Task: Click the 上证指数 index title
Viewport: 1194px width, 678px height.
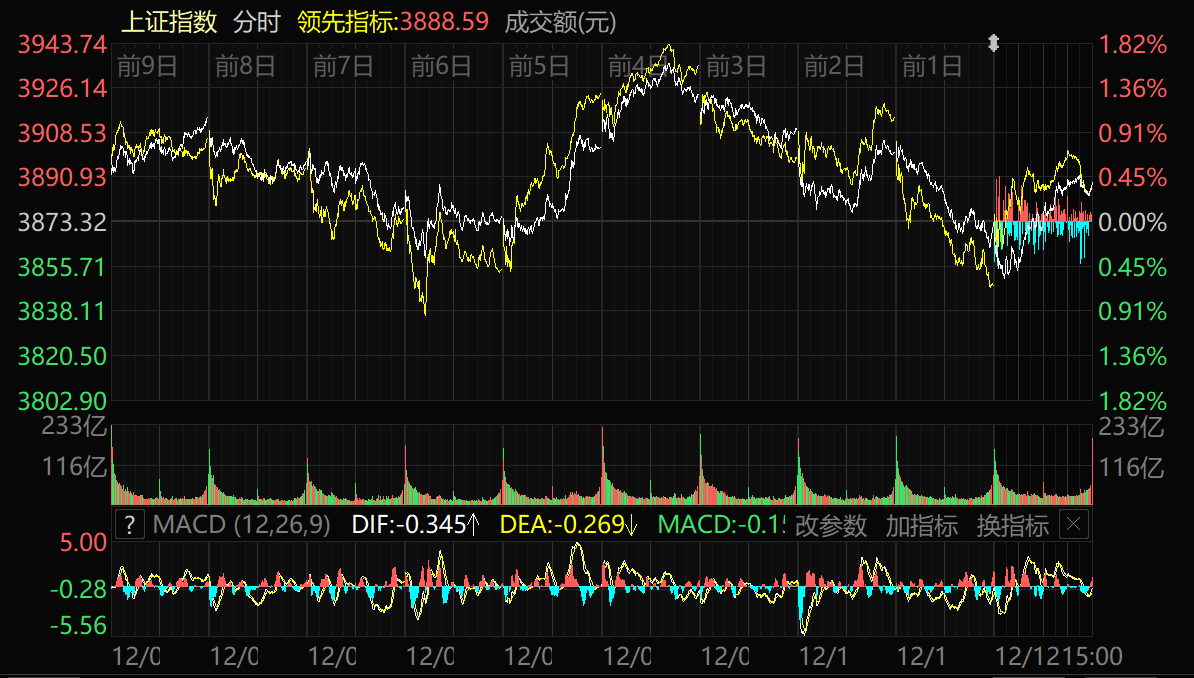Action: pyautogui.click(x=169, y=21)
